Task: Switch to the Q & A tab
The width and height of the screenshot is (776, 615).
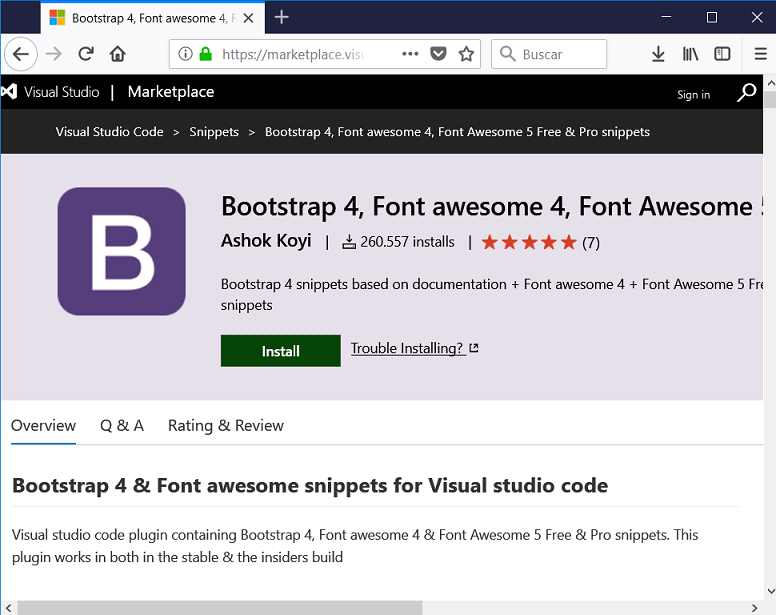Action: point(122,426)
